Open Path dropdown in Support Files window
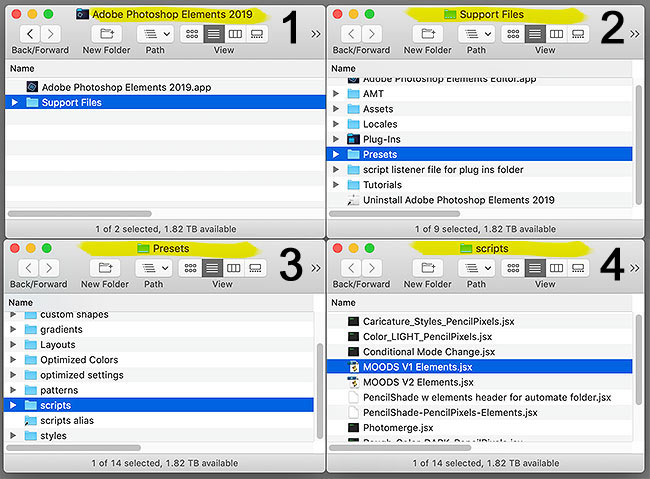This screenshot has height=479, width=650. pos(476,34)
